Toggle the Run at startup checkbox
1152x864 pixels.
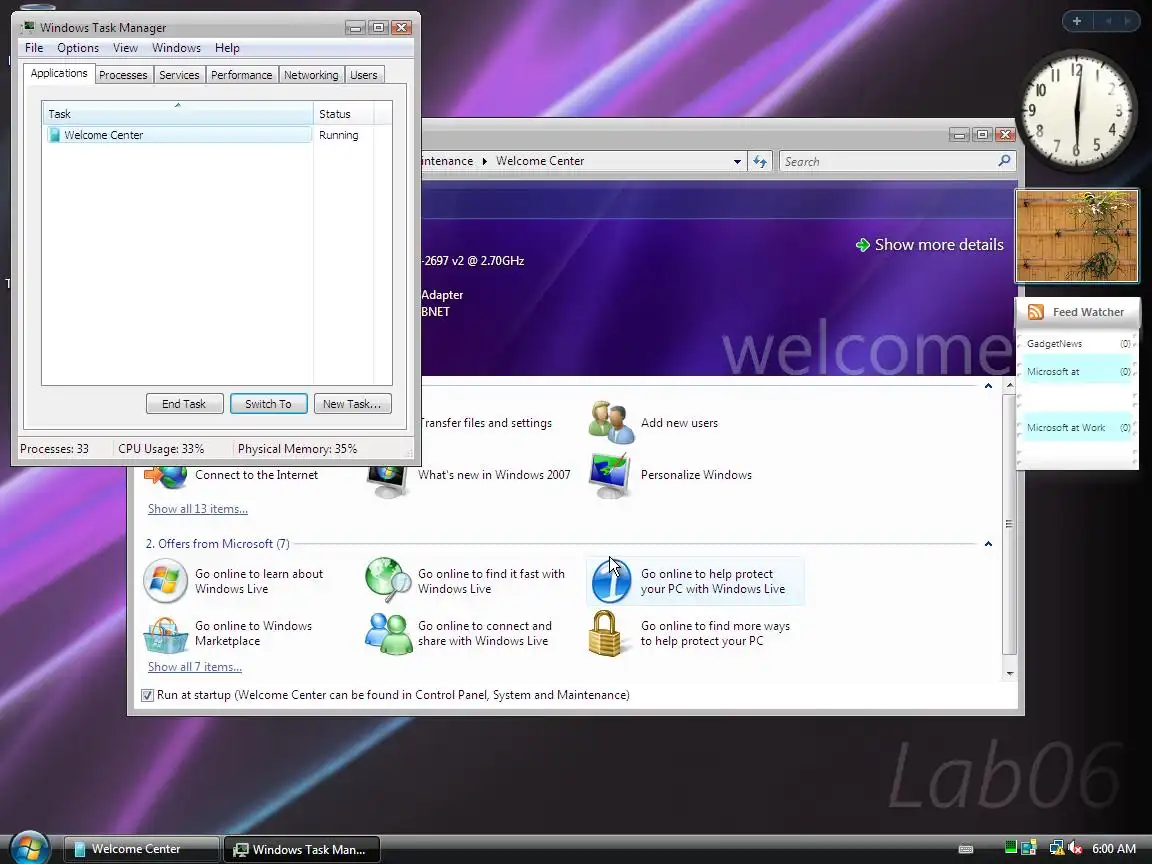[148, 695]
